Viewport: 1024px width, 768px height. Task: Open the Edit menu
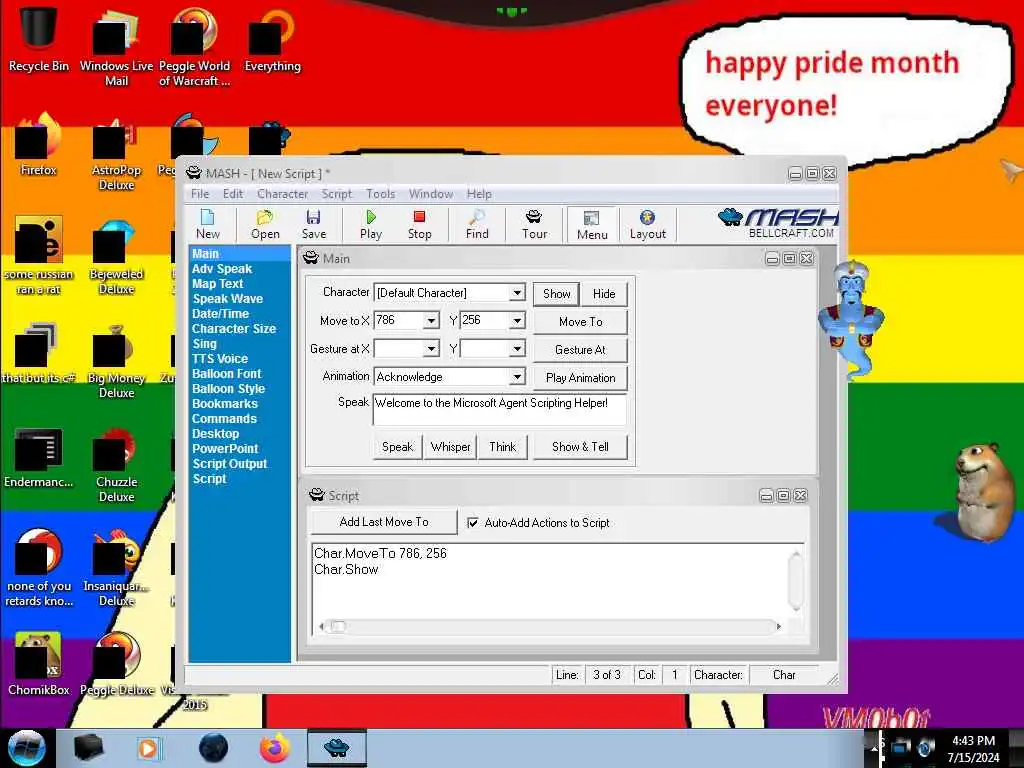pos(232,194)
